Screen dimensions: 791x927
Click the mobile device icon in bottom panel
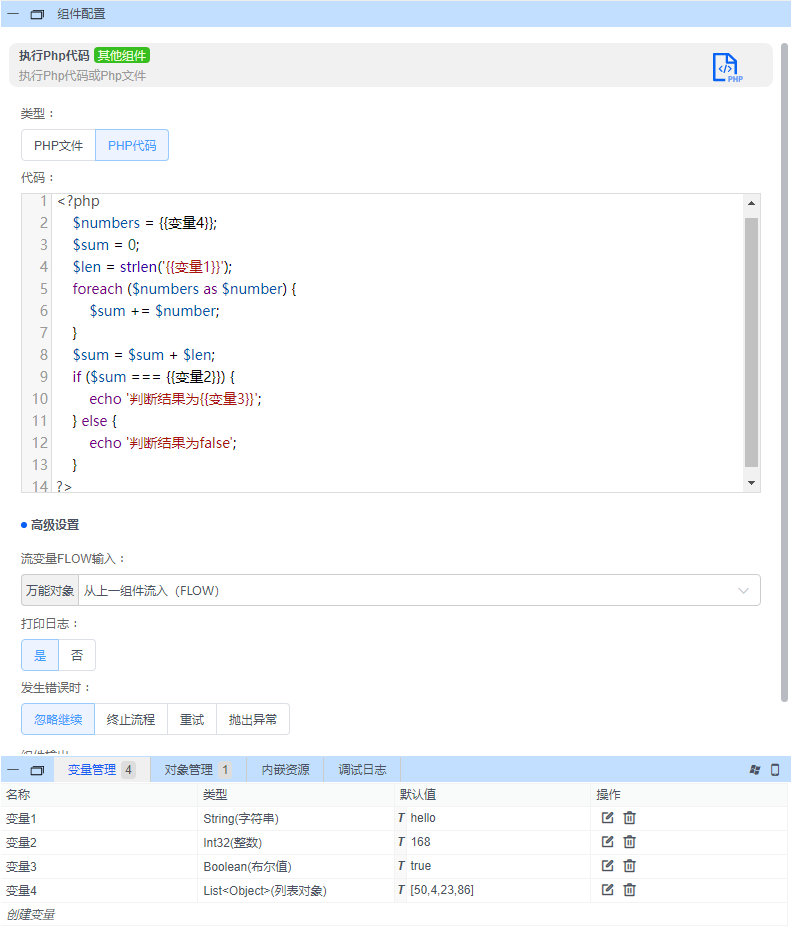tap(774, 770)
